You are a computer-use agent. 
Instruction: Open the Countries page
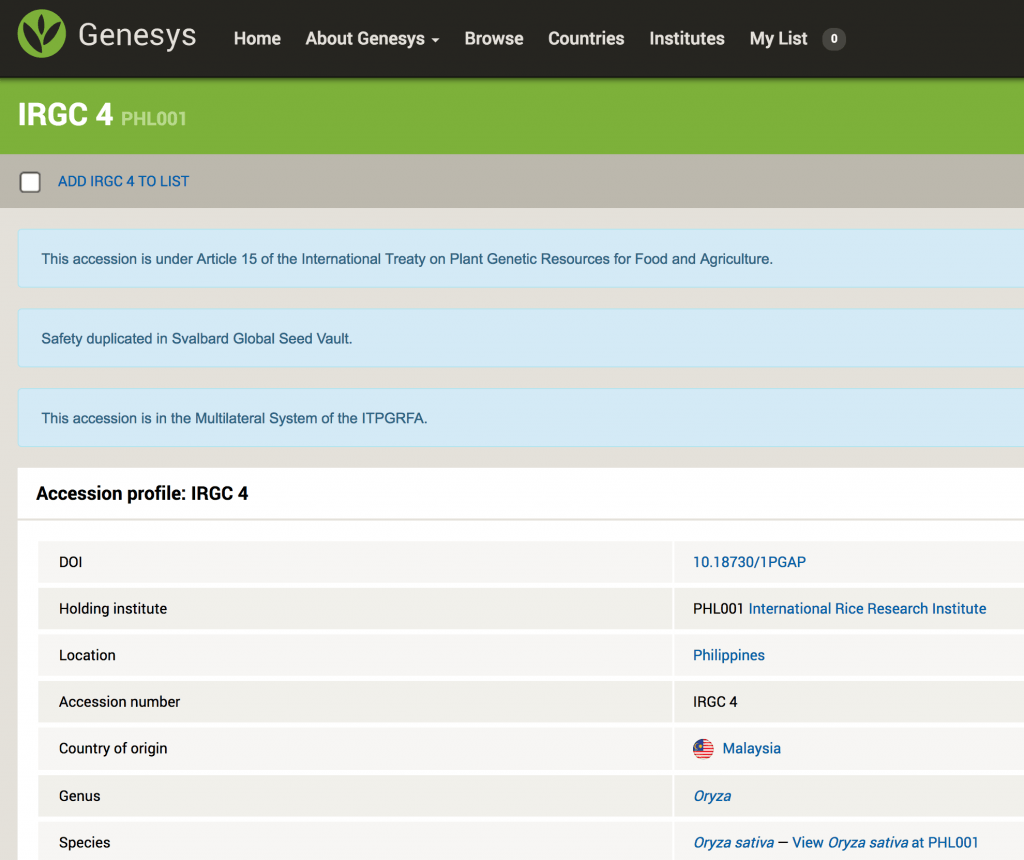586,39
